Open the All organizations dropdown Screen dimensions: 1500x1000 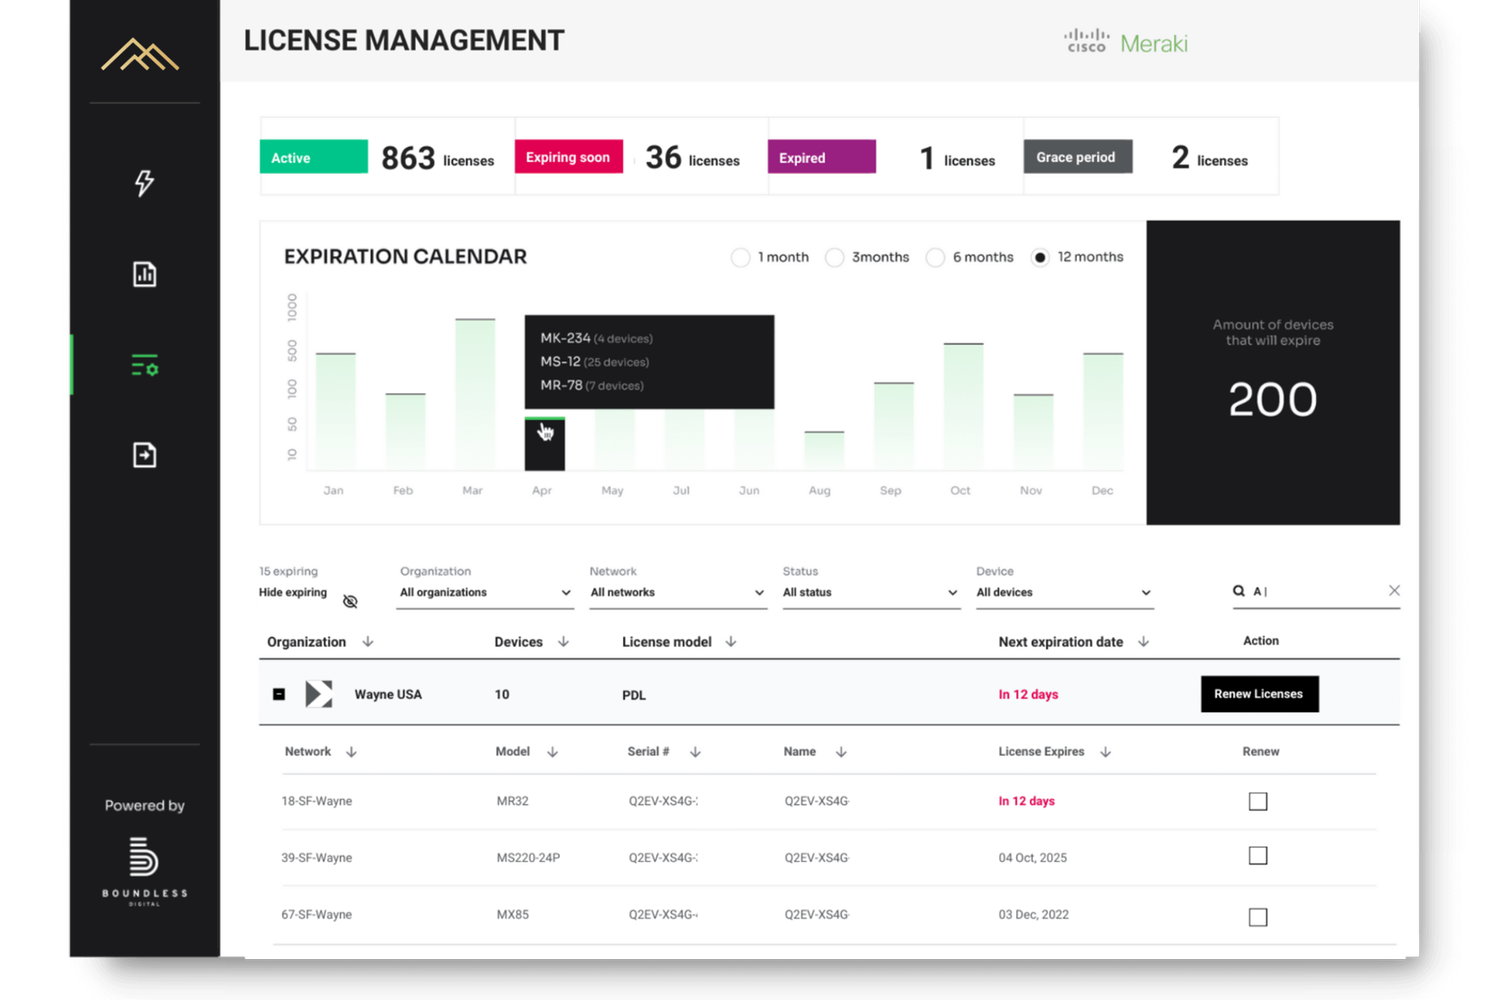484,592
